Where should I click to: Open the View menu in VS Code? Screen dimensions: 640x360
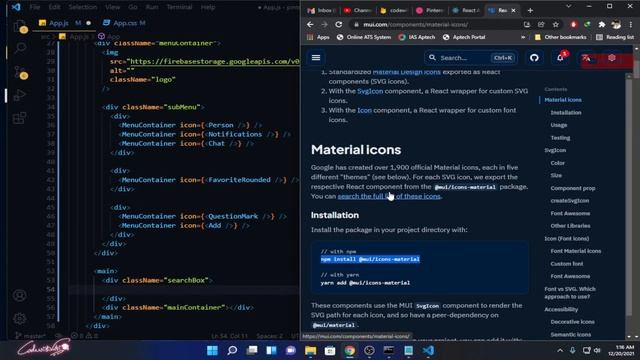point(113,7)
